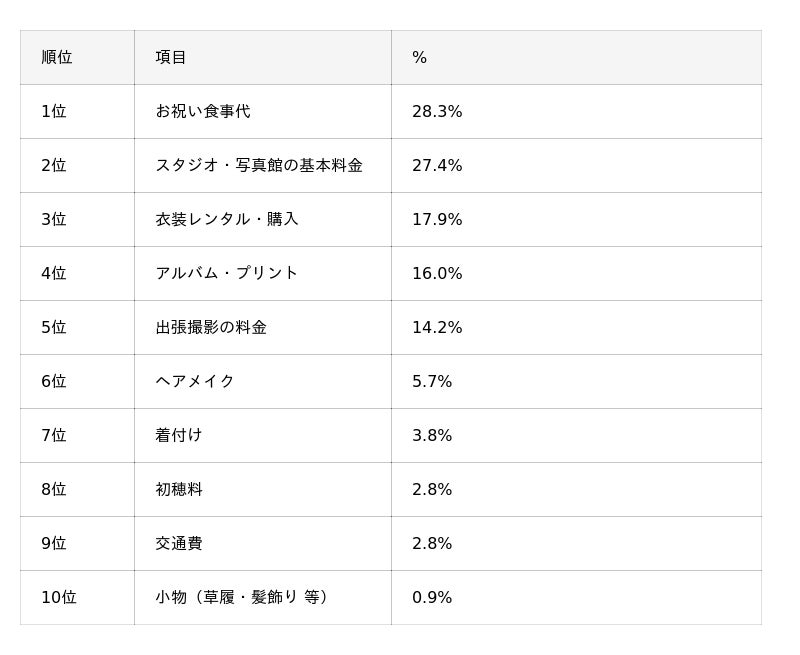Click the 順位 column header
Viewport: 800px width, 655px height.
tap(57, 58)
